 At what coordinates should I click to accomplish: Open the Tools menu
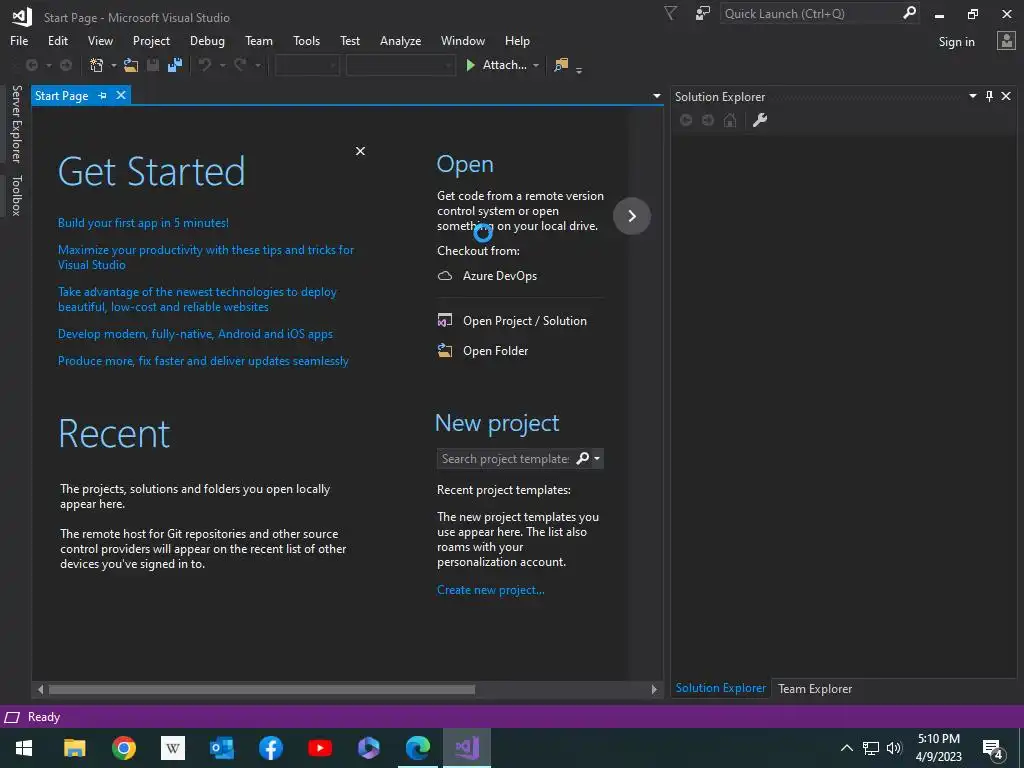tap(306, 40)
